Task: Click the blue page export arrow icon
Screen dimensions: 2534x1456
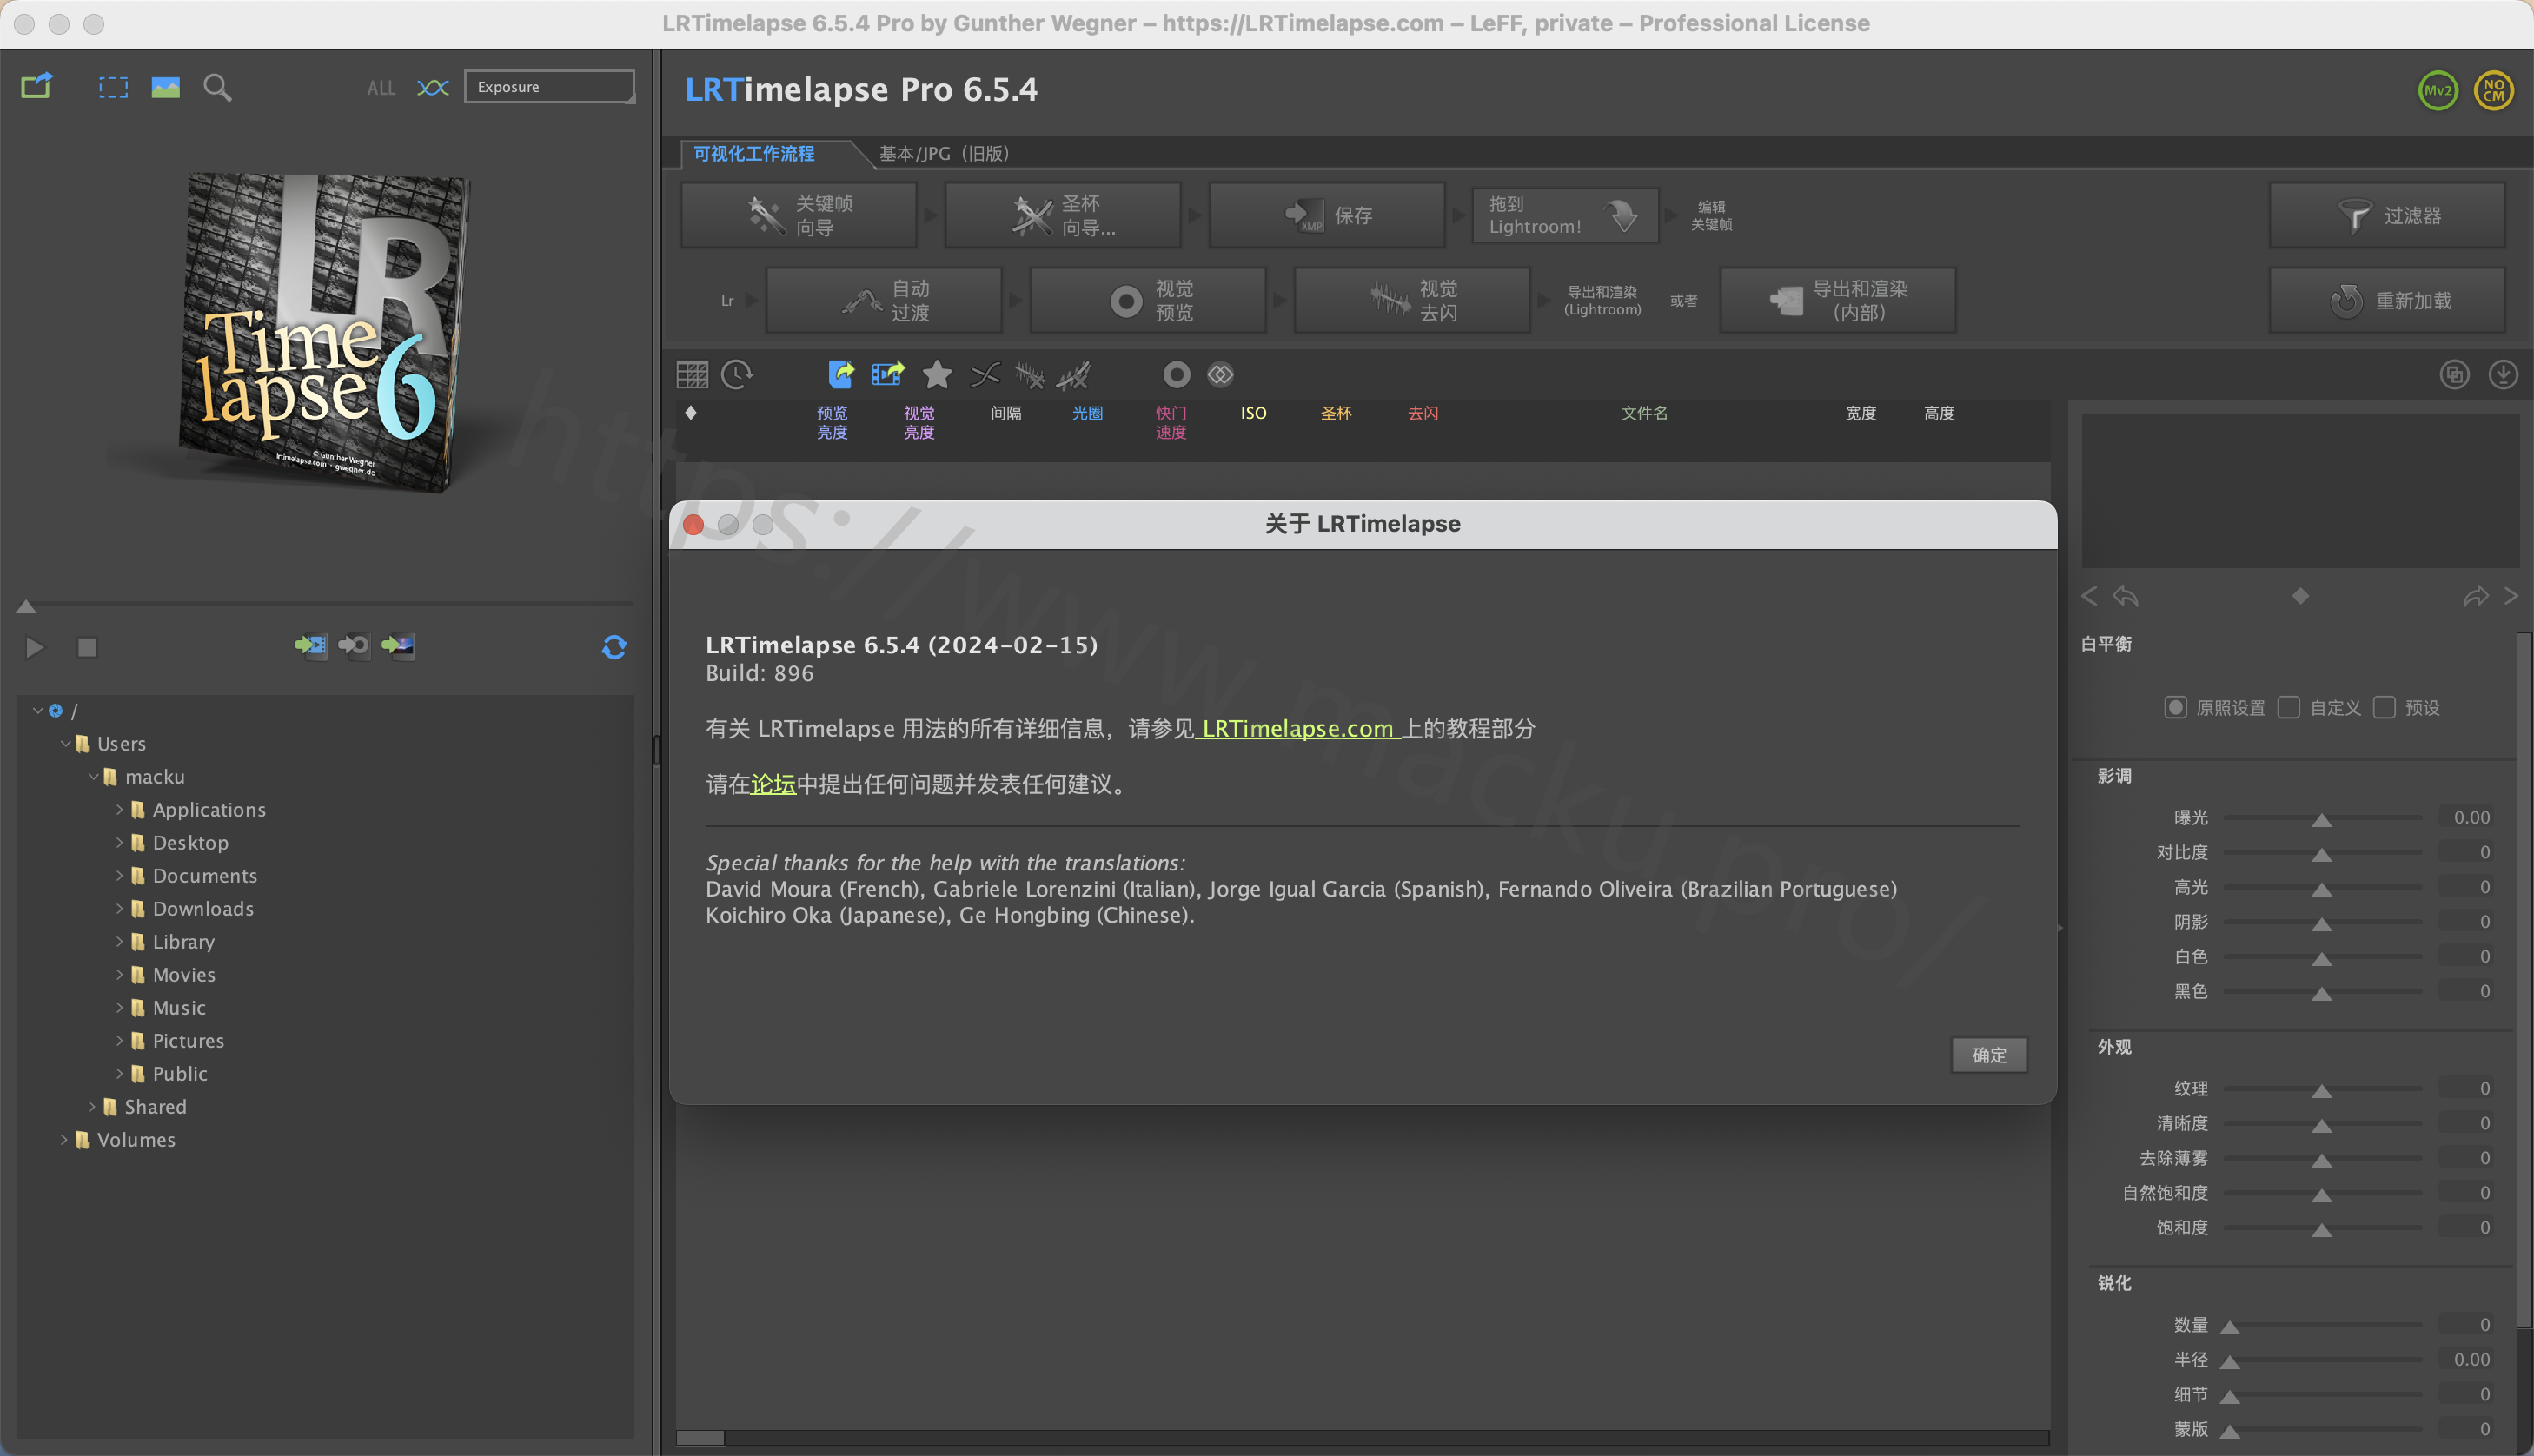Action: pyautogui.click(x=841, y=374)
